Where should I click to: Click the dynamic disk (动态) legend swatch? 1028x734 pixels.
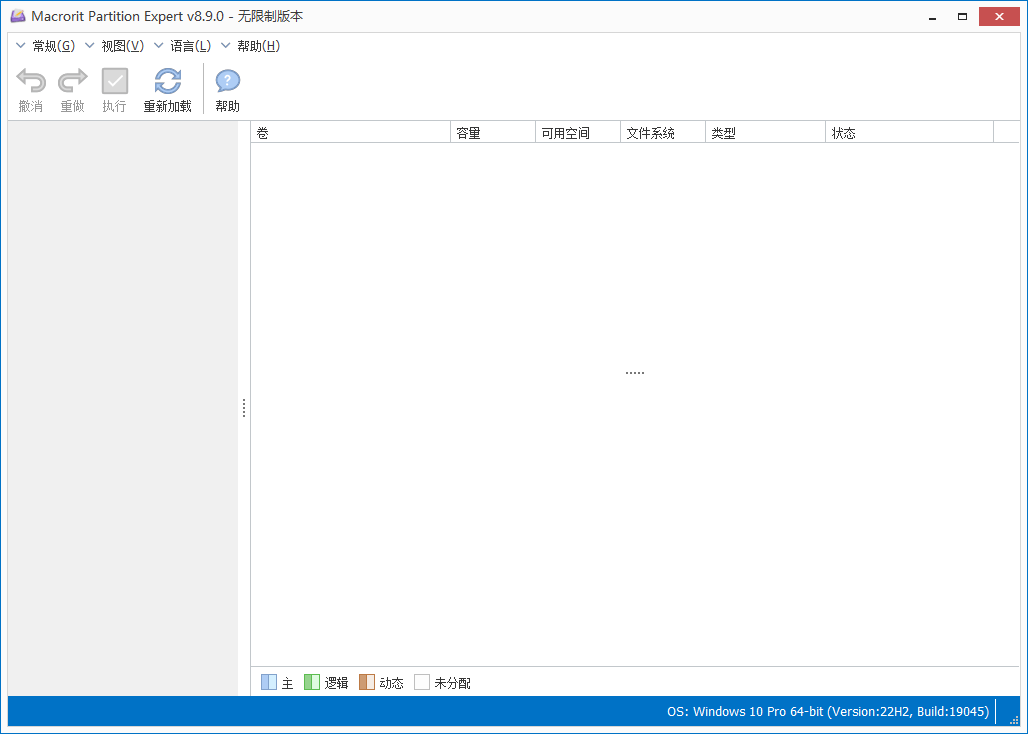[x=367, y=682]
